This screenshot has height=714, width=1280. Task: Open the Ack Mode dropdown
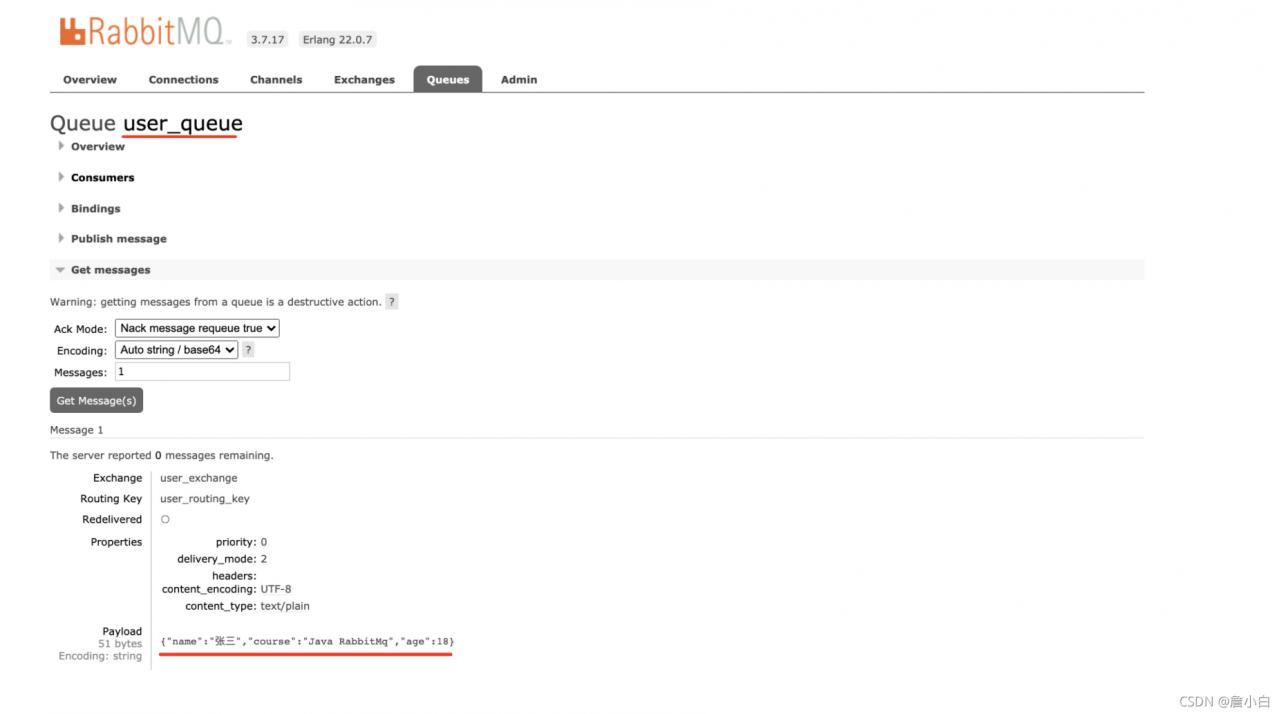coord(197,328)
